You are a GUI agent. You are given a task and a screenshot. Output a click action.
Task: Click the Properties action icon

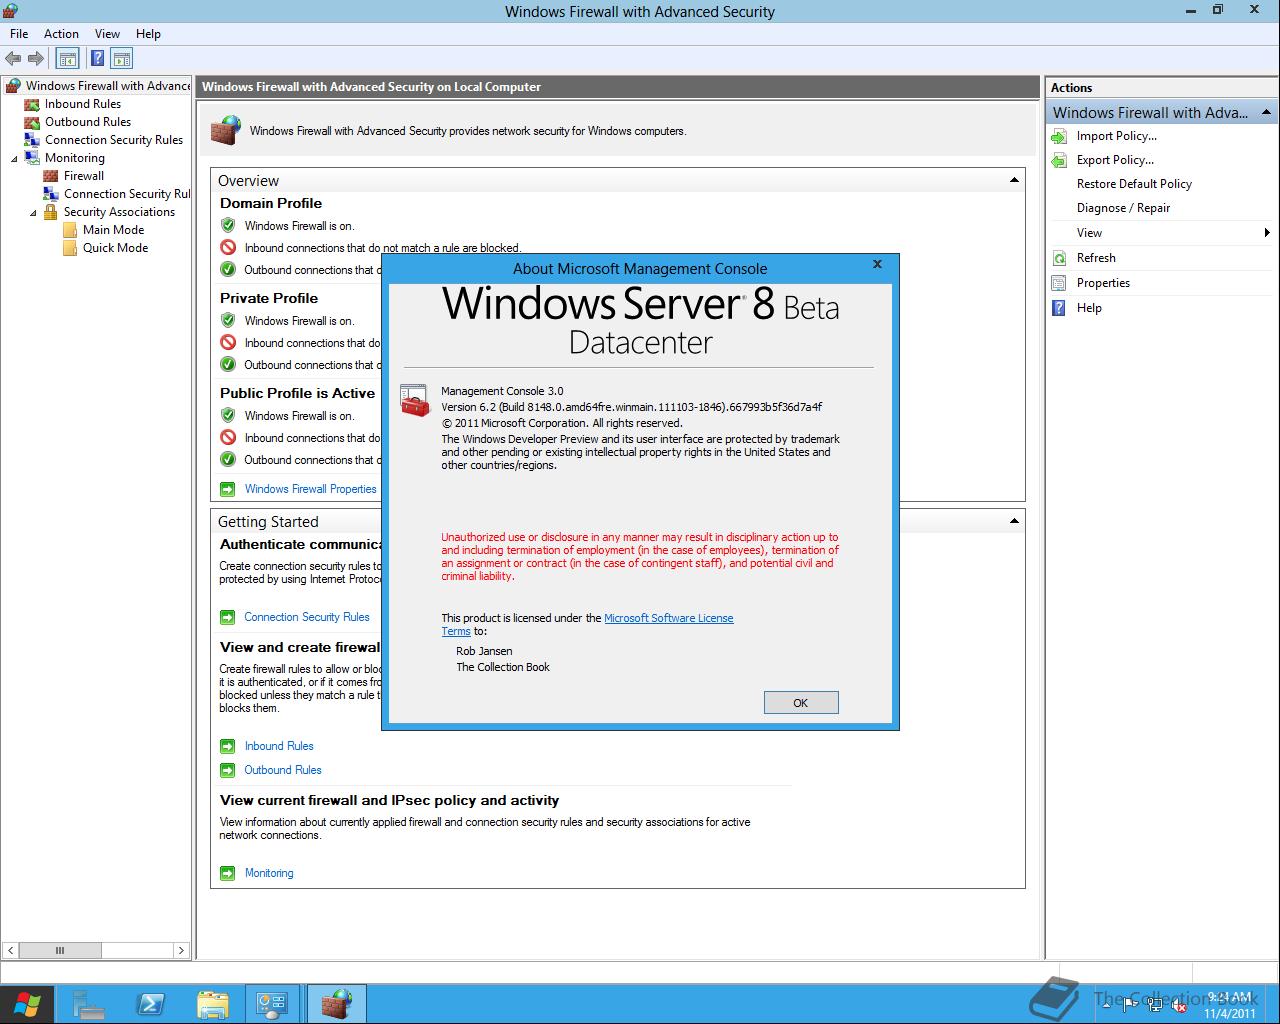tap(1060, 283)
